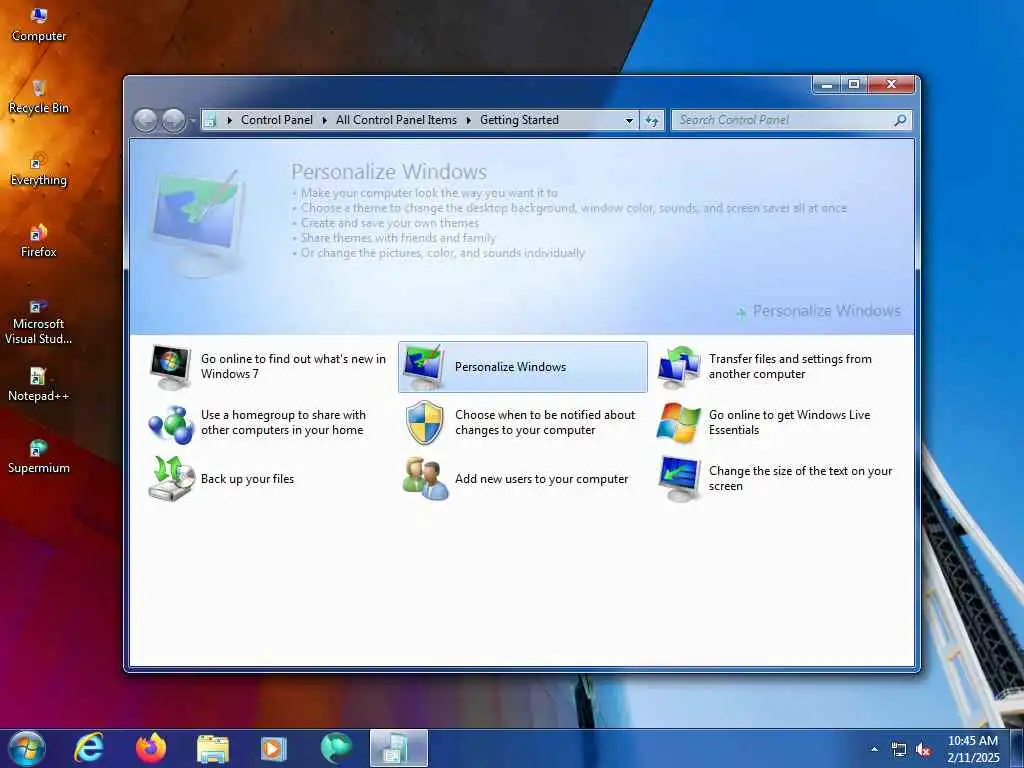Click the Getting Started breadcrumb
Viewport: 1024px width, 768px height.
click(519, 120)
